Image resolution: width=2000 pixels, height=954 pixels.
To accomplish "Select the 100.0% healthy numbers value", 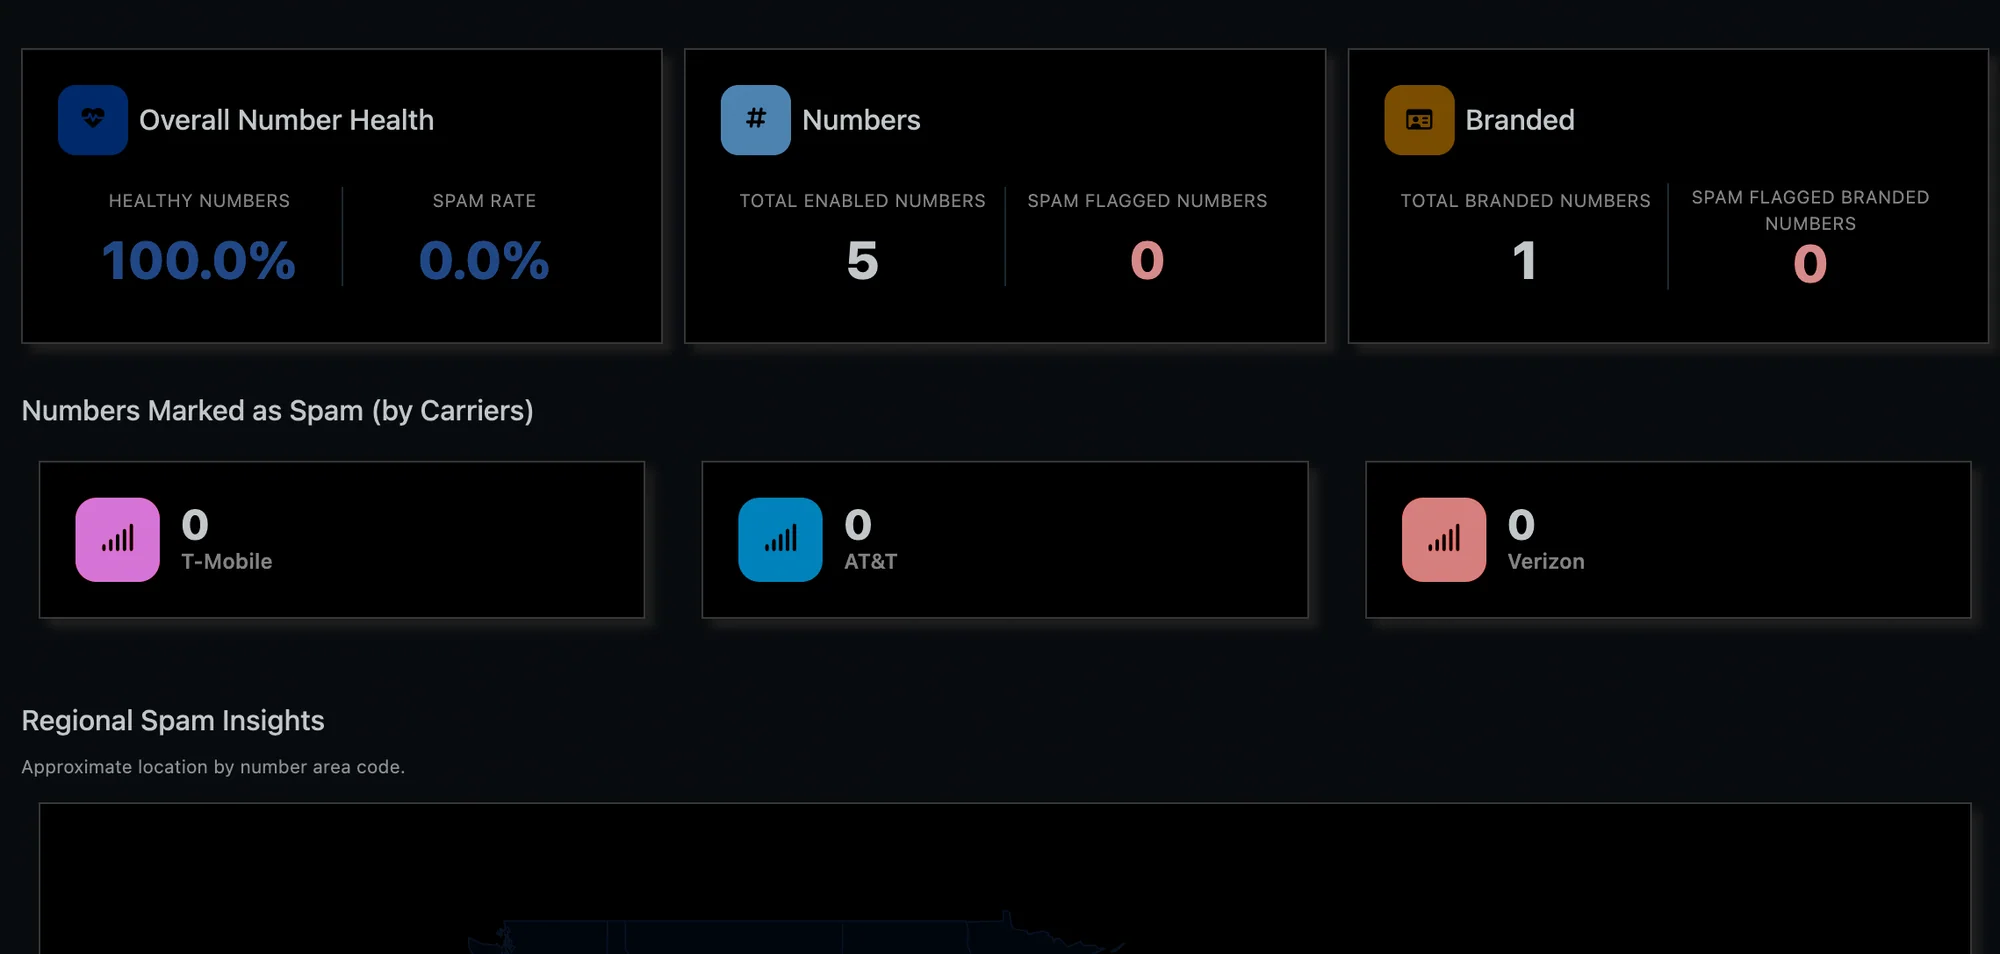I will point(199,261).
